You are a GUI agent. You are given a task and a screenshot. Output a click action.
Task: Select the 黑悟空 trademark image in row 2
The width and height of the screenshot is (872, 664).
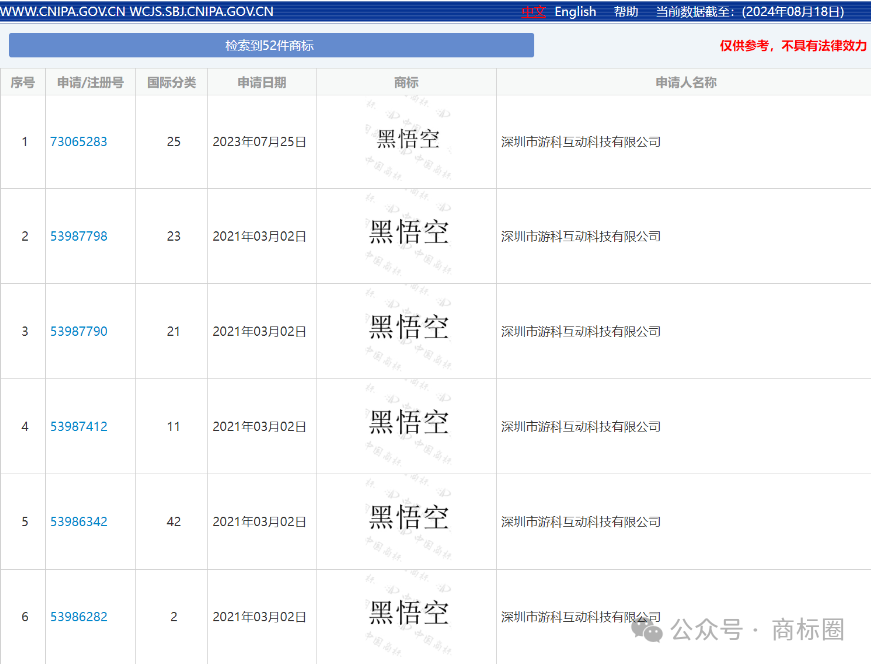pos(409,232)
